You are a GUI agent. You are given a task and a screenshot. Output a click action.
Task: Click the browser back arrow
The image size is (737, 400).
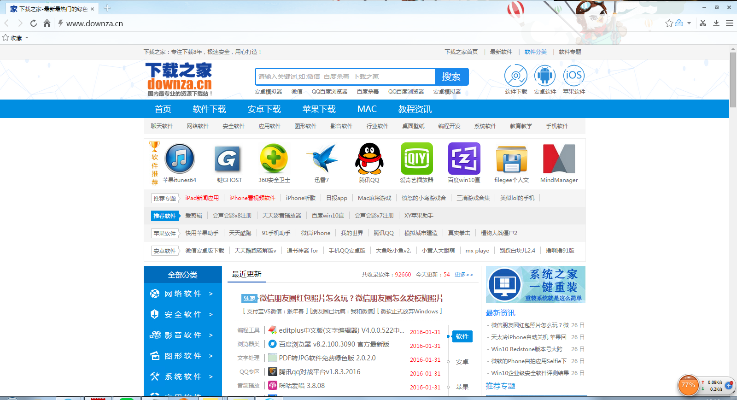click(12, 22)
